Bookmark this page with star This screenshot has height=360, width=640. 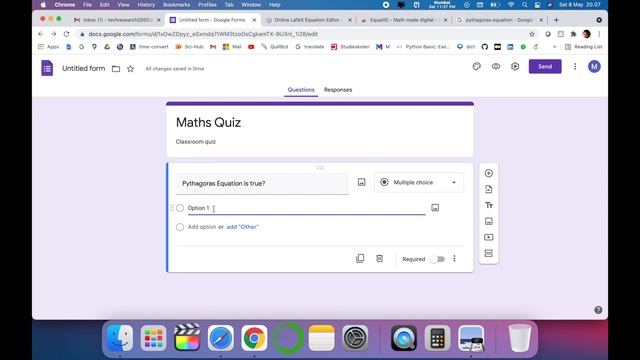click(x=532, y=34)
